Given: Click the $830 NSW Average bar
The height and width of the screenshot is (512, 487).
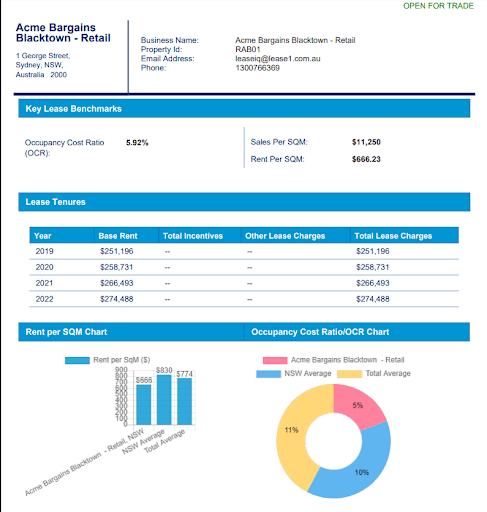Looking at the screenshot, I should pyautogui.click(x=164, y=400).
